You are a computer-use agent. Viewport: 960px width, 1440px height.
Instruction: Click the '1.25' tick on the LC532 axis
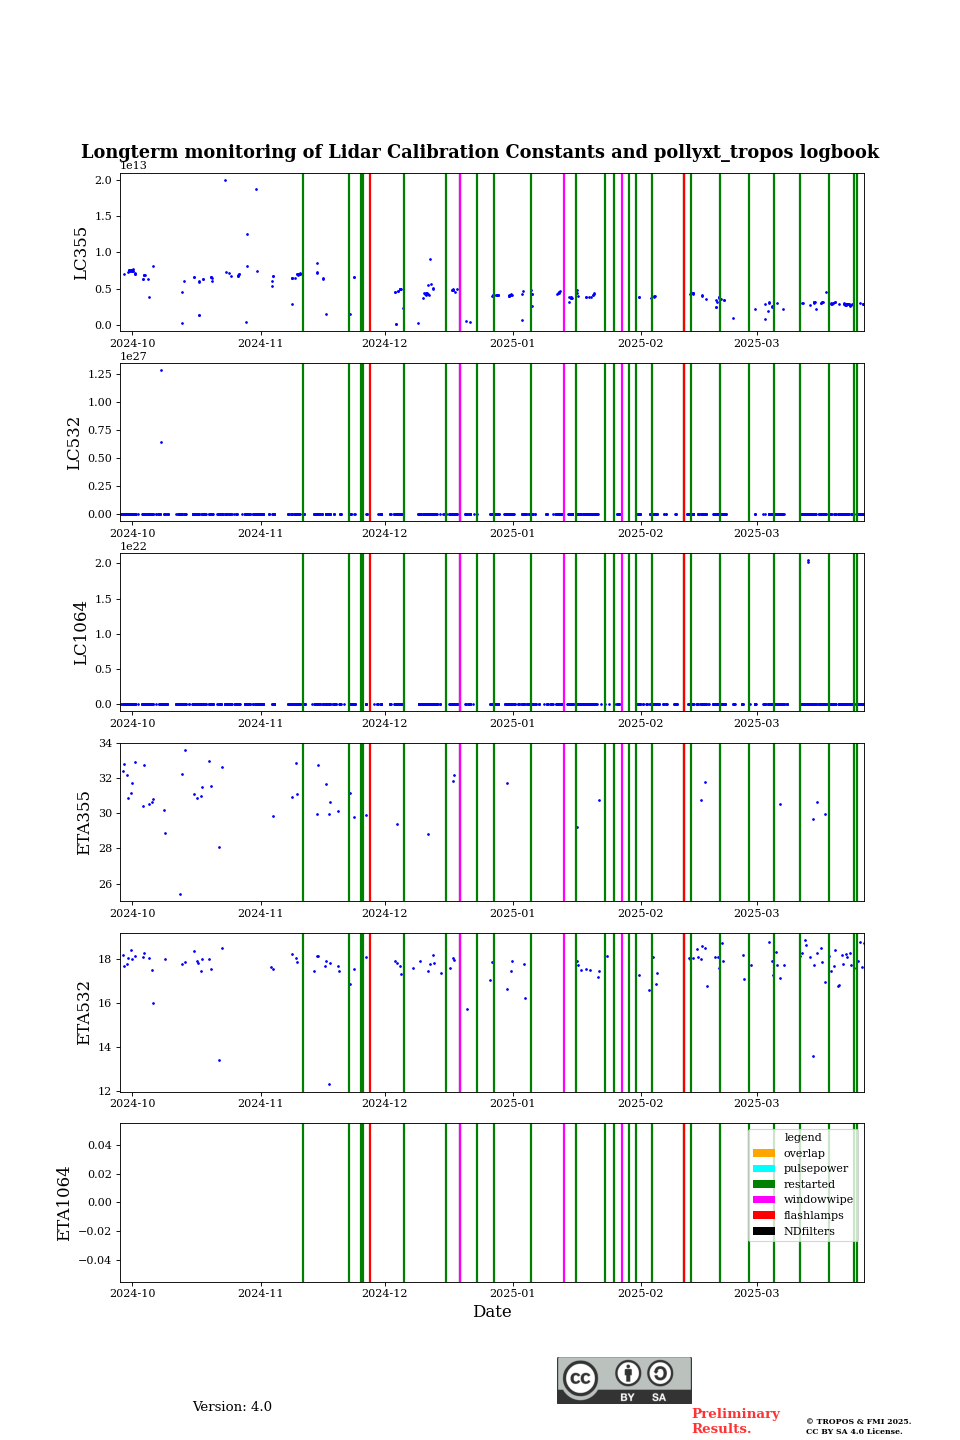[x=98, y=374]
